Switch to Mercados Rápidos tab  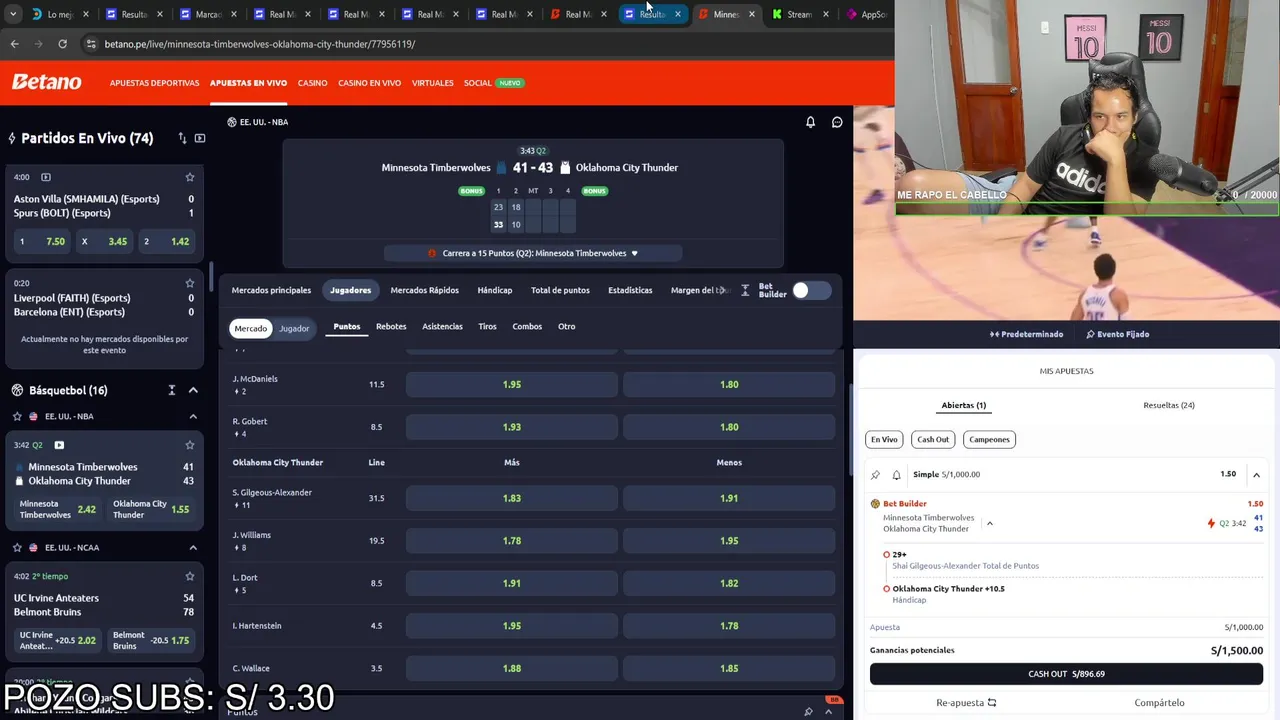[424, 290]
